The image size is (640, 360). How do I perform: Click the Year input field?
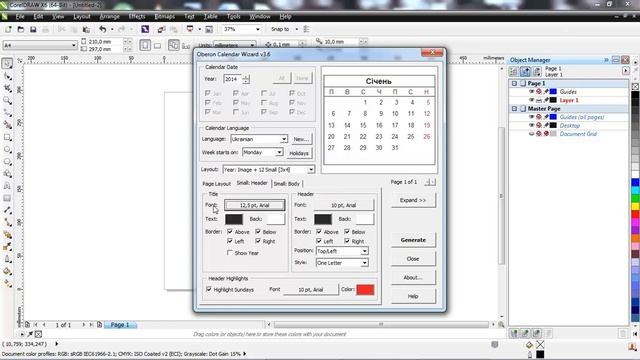[233, 79]
